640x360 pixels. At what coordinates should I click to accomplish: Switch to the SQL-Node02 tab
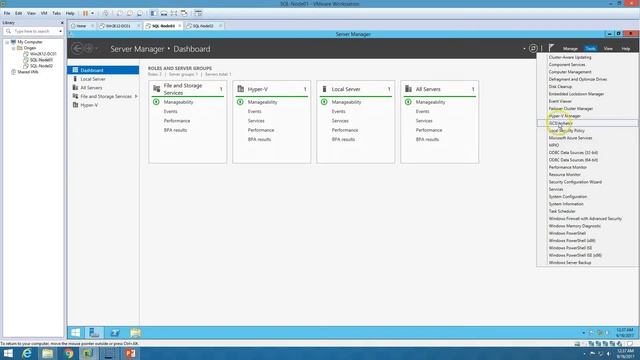click(203, 26)
